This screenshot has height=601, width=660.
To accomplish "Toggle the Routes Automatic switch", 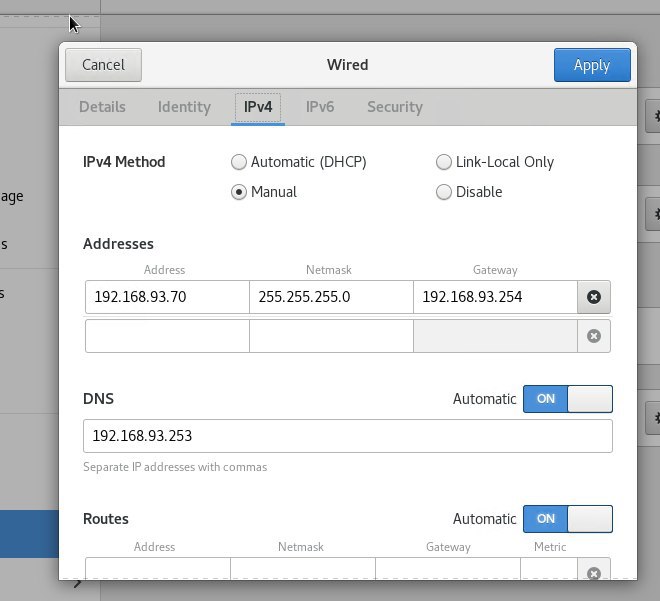I will (x=568, y=519).
